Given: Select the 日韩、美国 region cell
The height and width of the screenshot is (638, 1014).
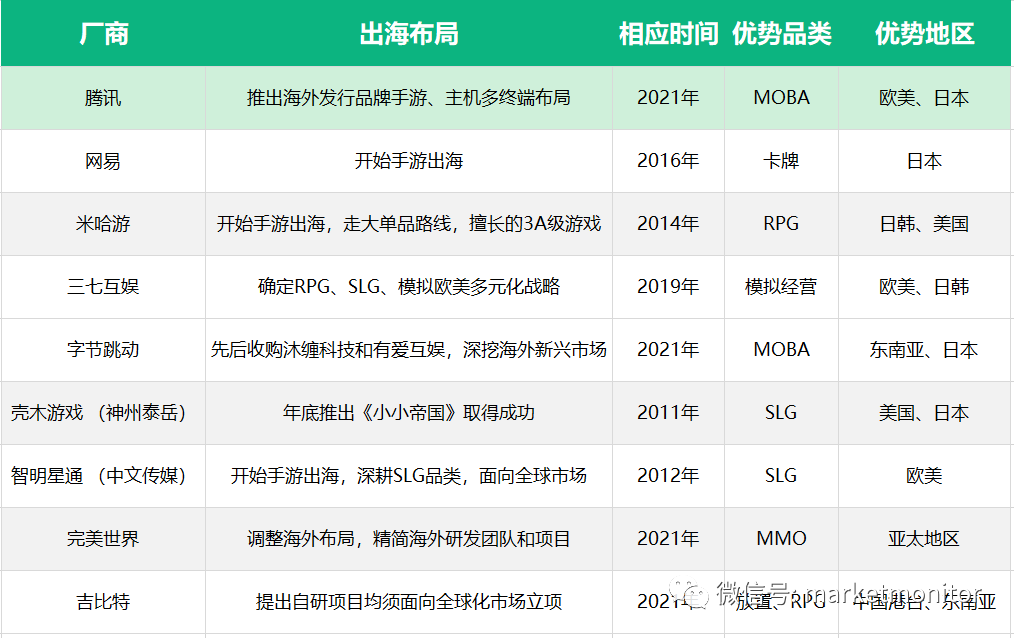Looking at the screenshot, I should click(x=924, y=224).
